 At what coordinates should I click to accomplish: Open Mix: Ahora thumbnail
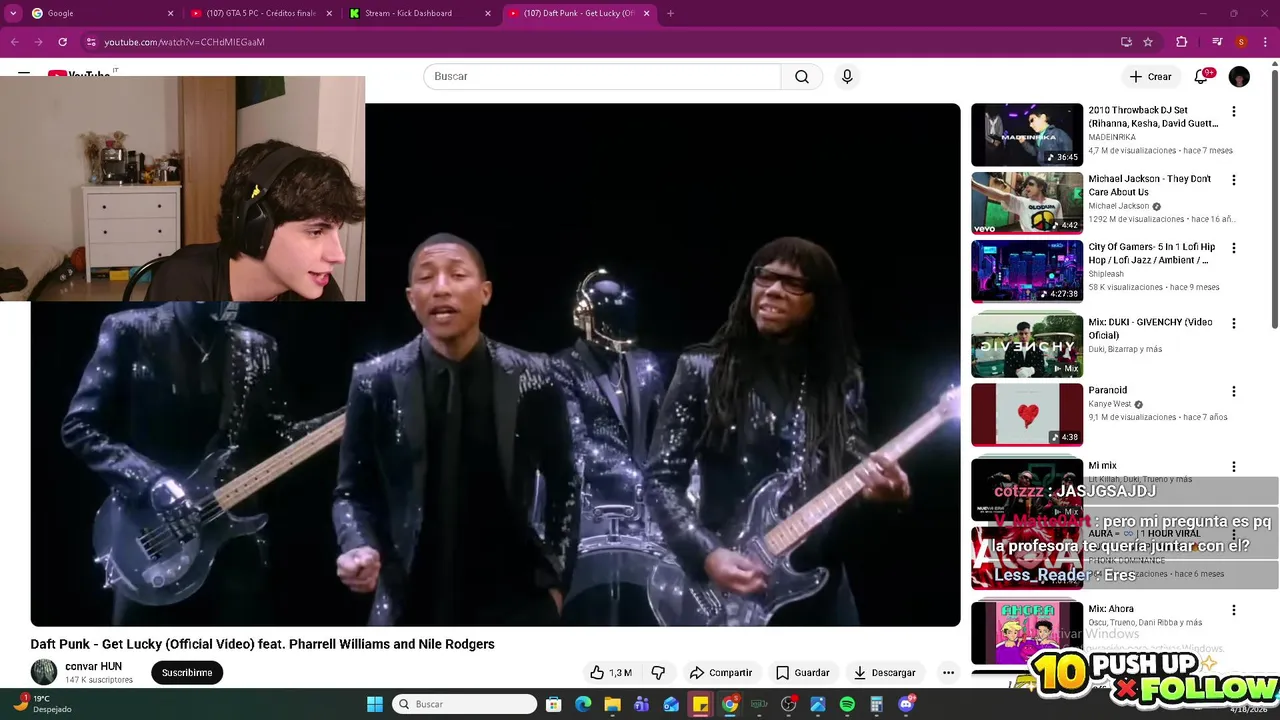click(x=1027, y=633)
